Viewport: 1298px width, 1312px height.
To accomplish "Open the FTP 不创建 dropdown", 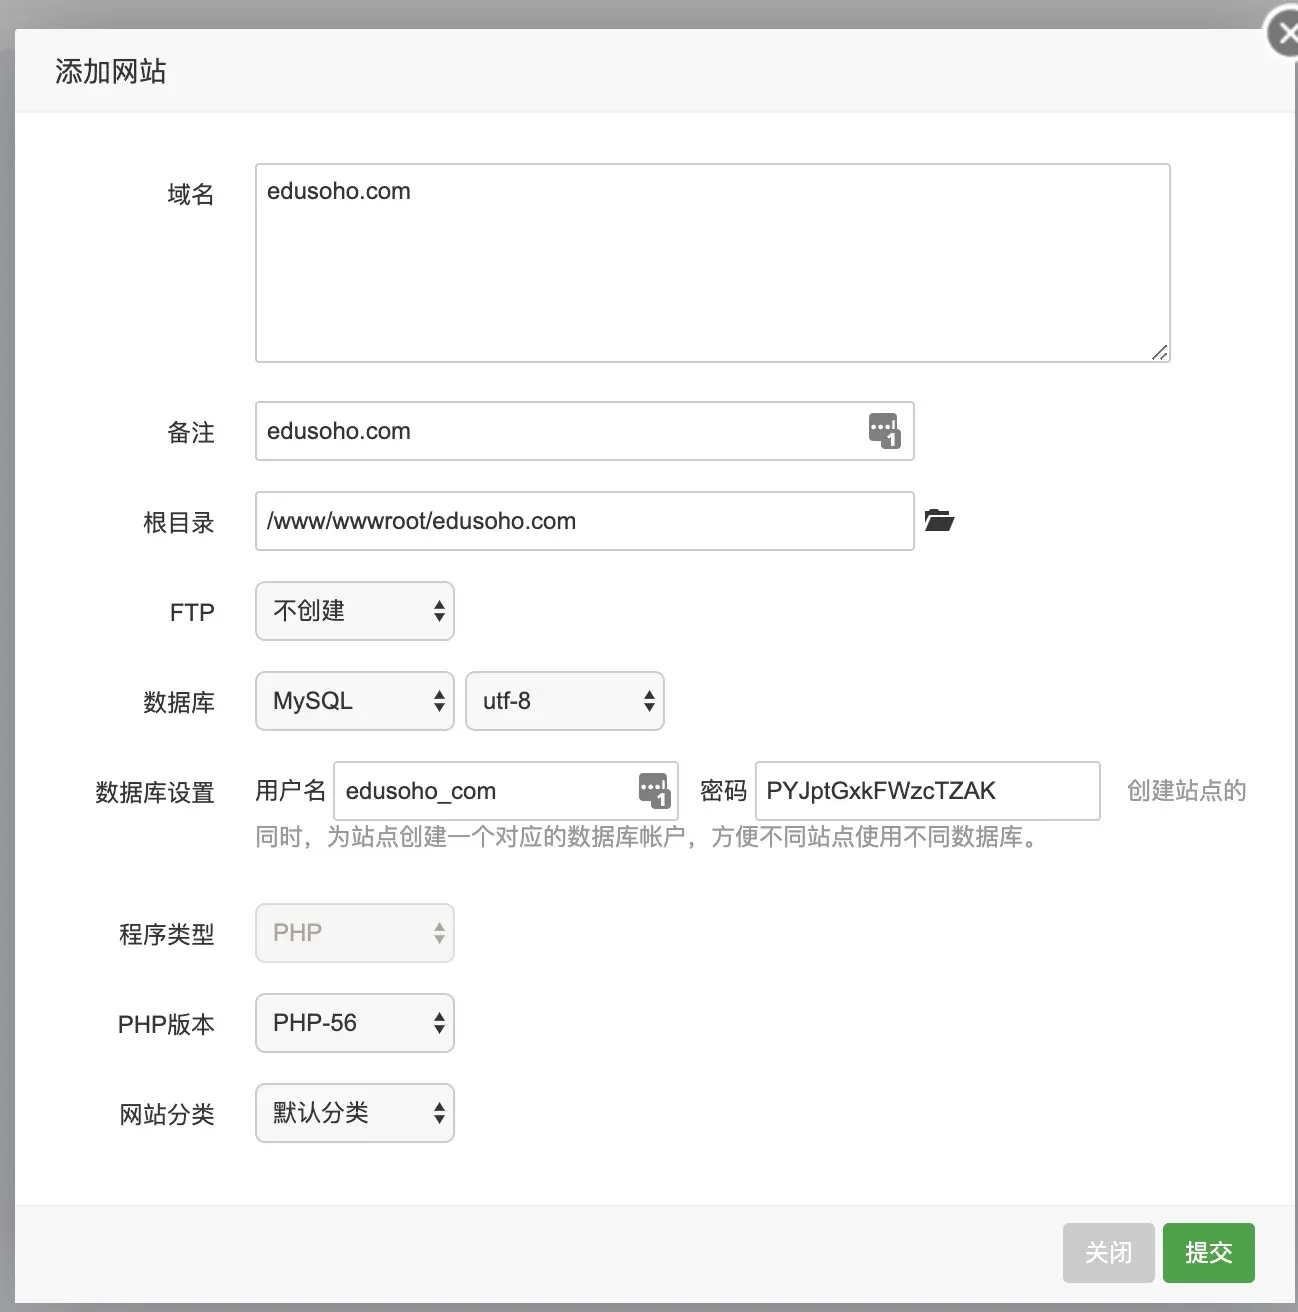I will click(x=355, y=611).
